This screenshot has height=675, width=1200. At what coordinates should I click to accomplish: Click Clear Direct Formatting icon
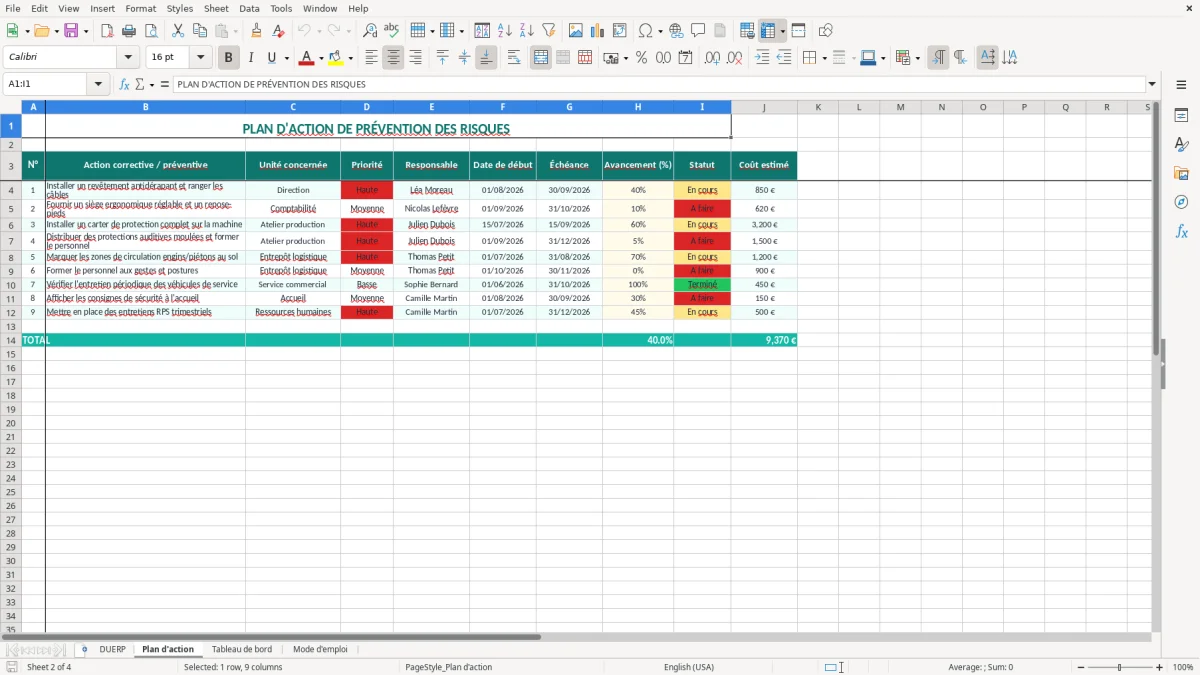279,31
